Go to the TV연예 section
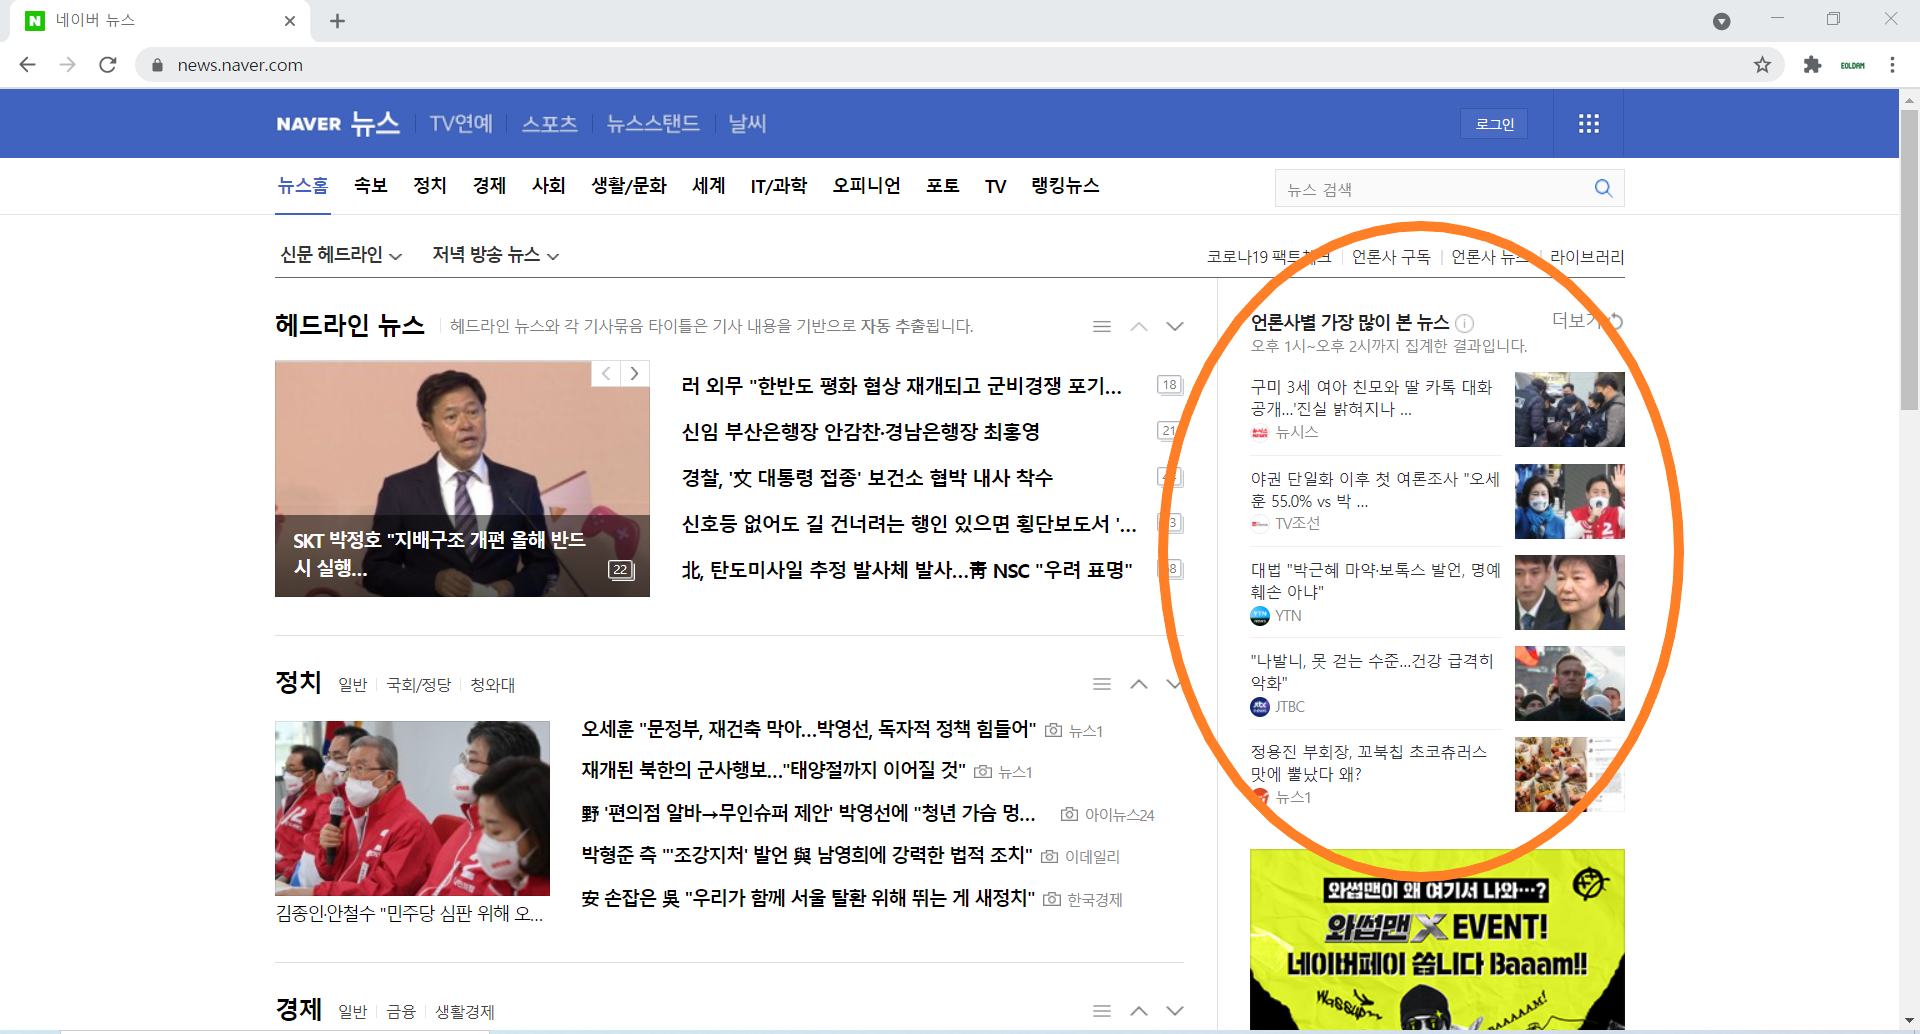The image size is (1920, 1034). pyautogui.click(x=461, y=124)
